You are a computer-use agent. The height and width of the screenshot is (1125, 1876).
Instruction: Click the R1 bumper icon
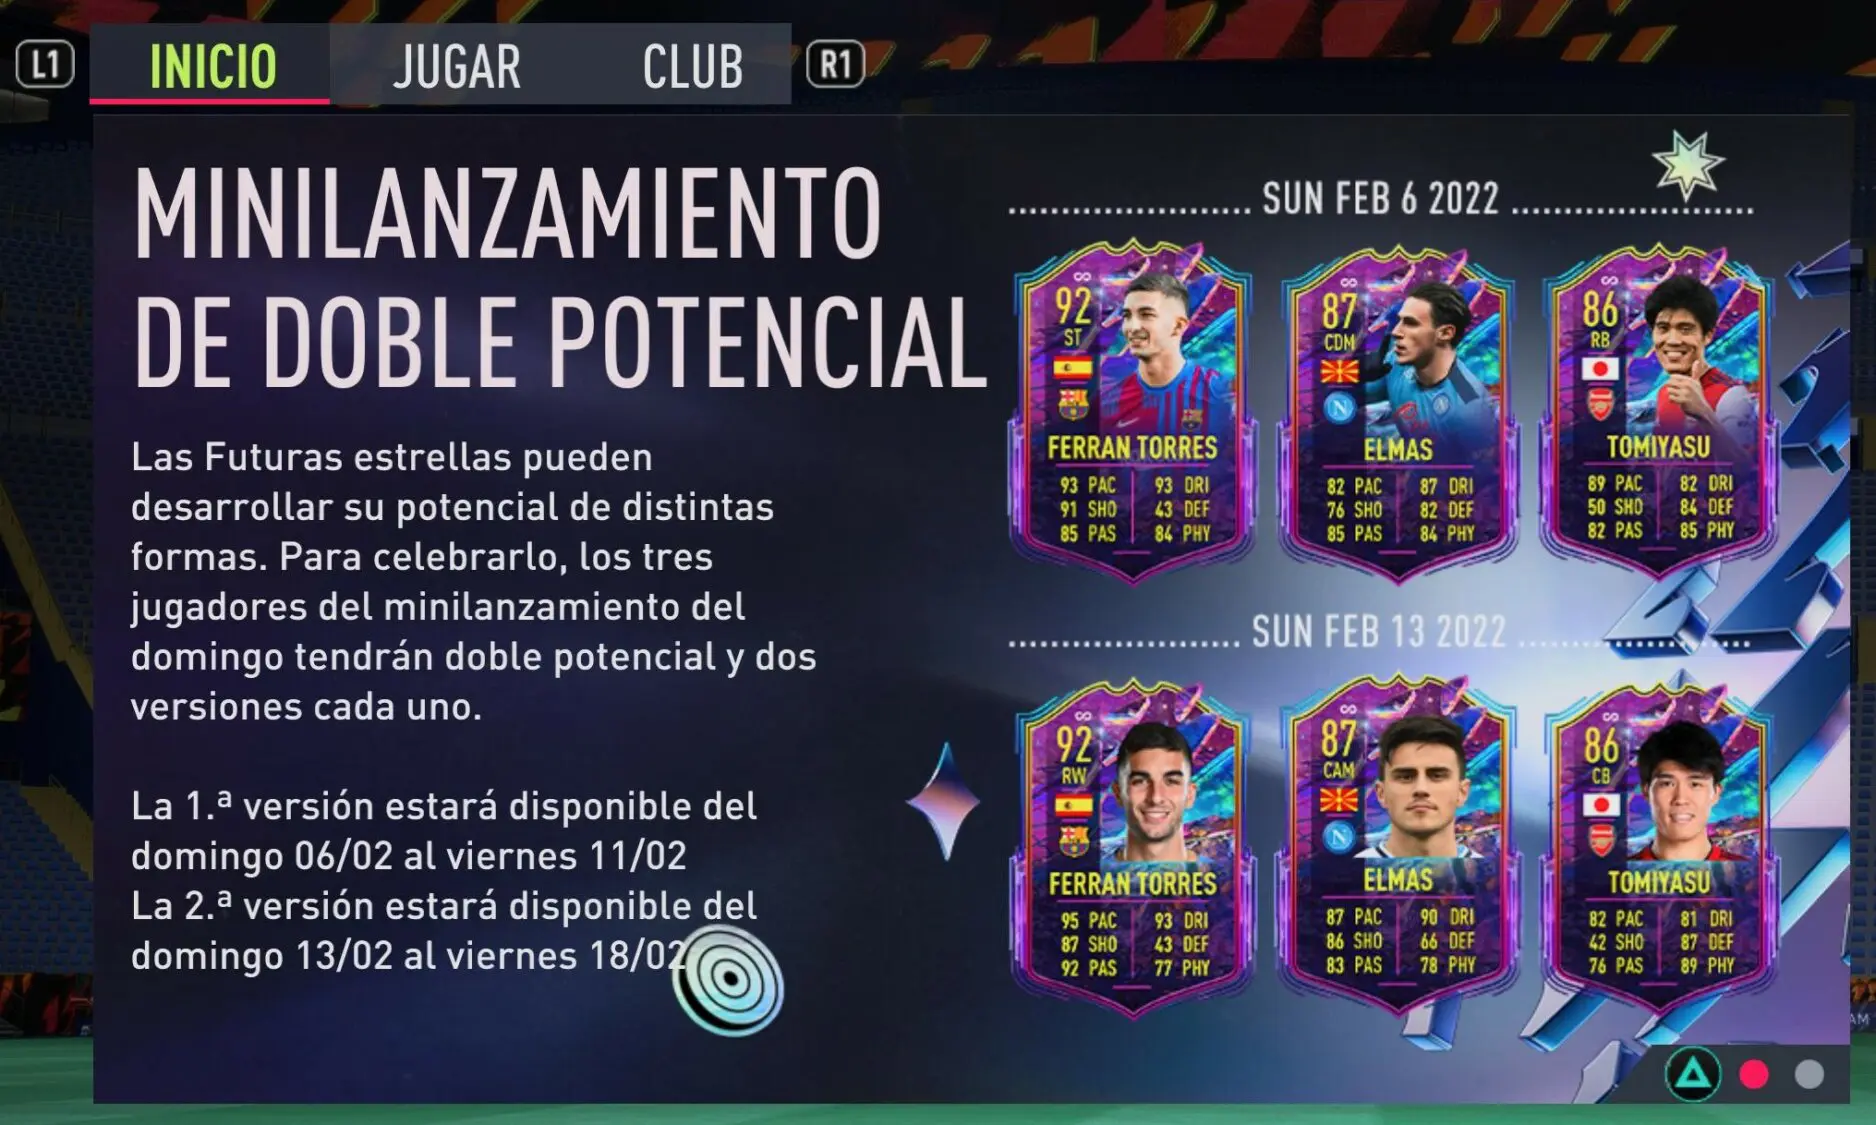point(835,65)
